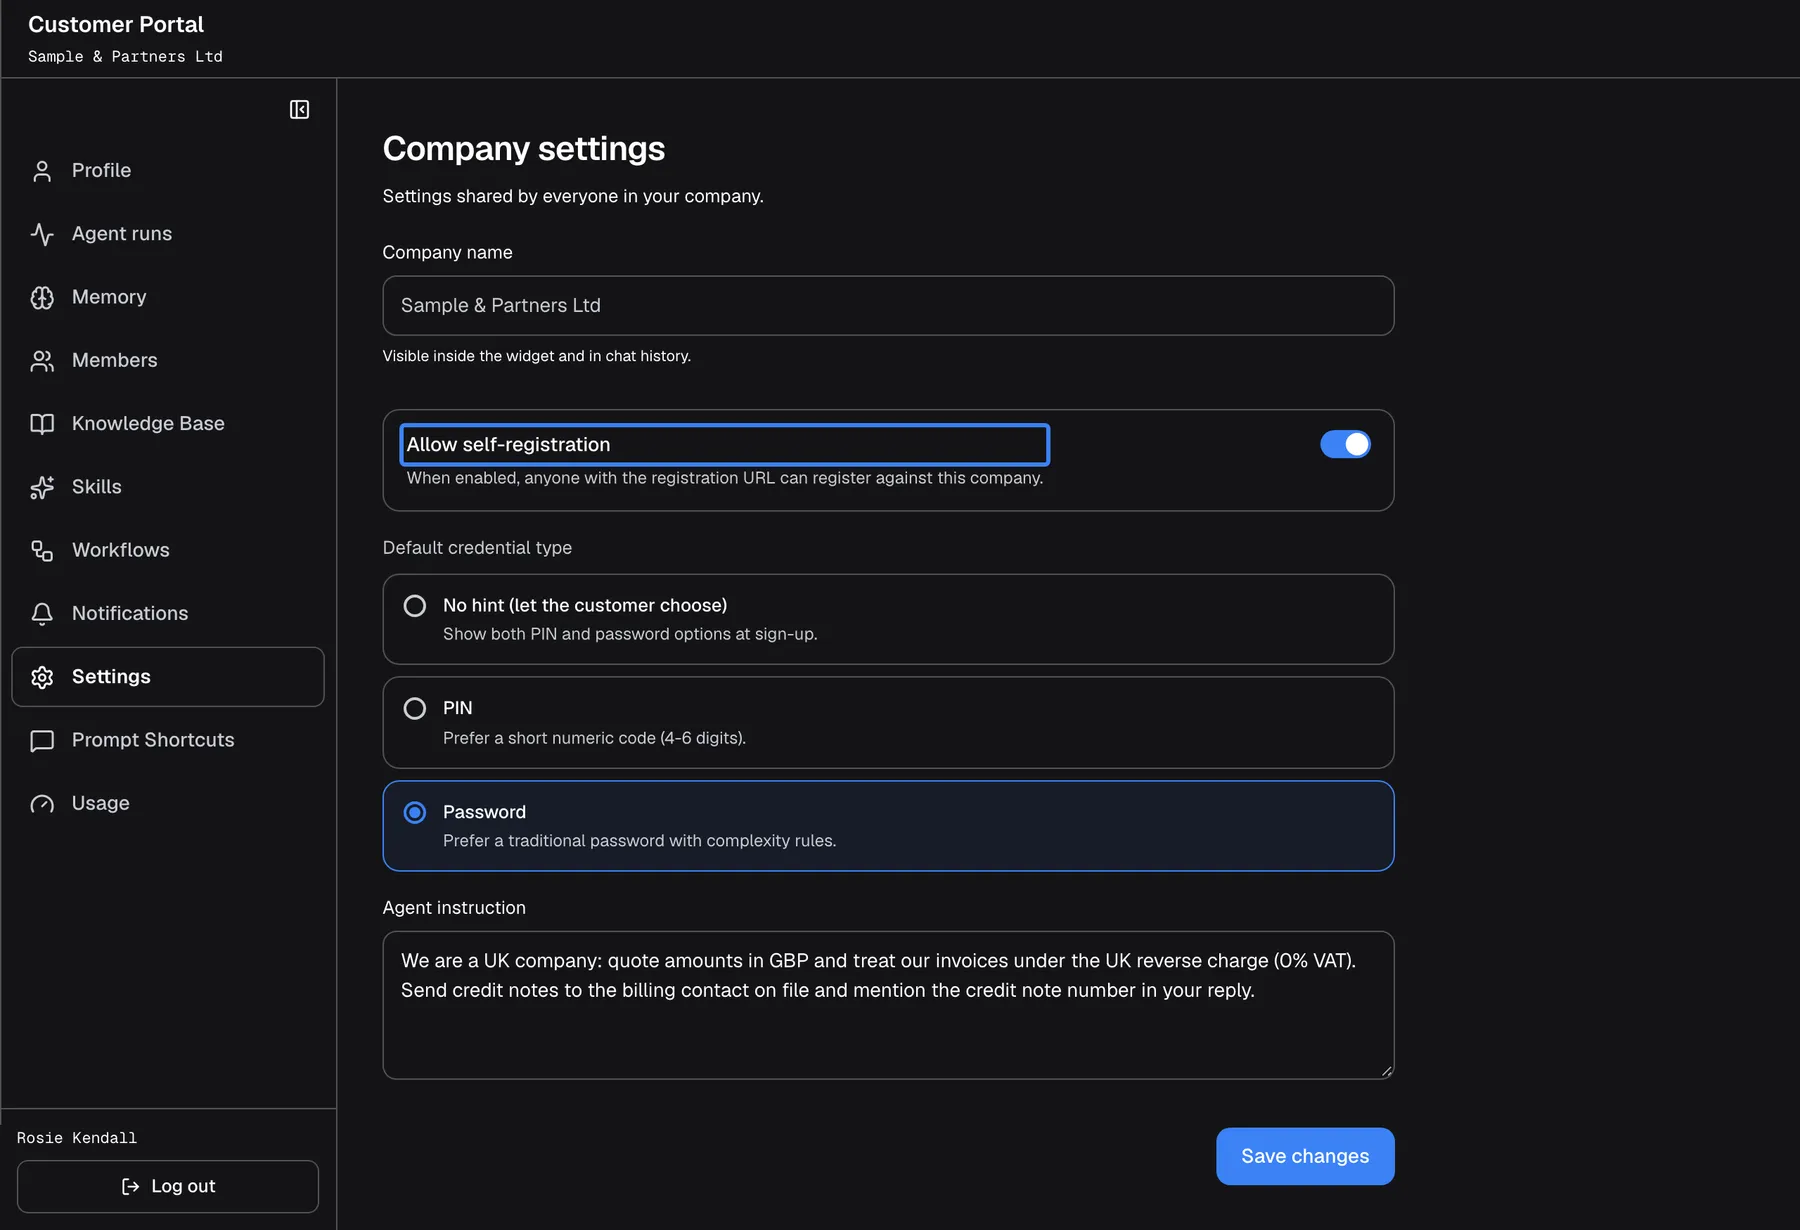
Task: Click the Skills sparkle icon
Action: pos(42,487)
